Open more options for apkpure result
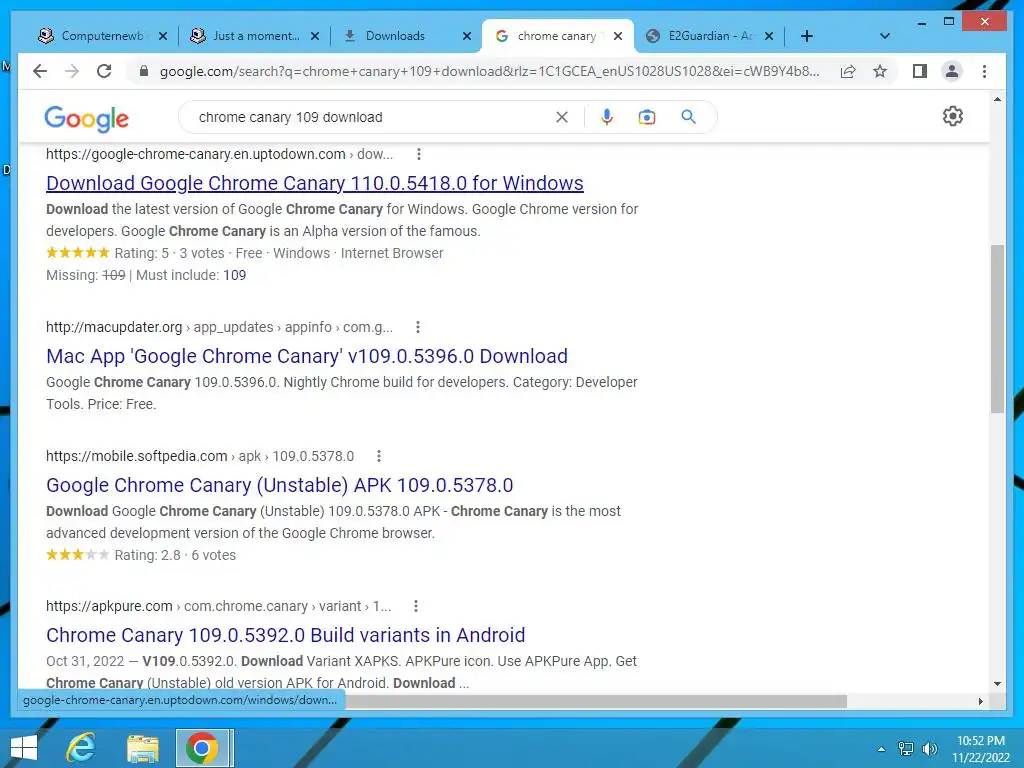The height and width of the screenshot is (768, 1024). pos(416,606)
